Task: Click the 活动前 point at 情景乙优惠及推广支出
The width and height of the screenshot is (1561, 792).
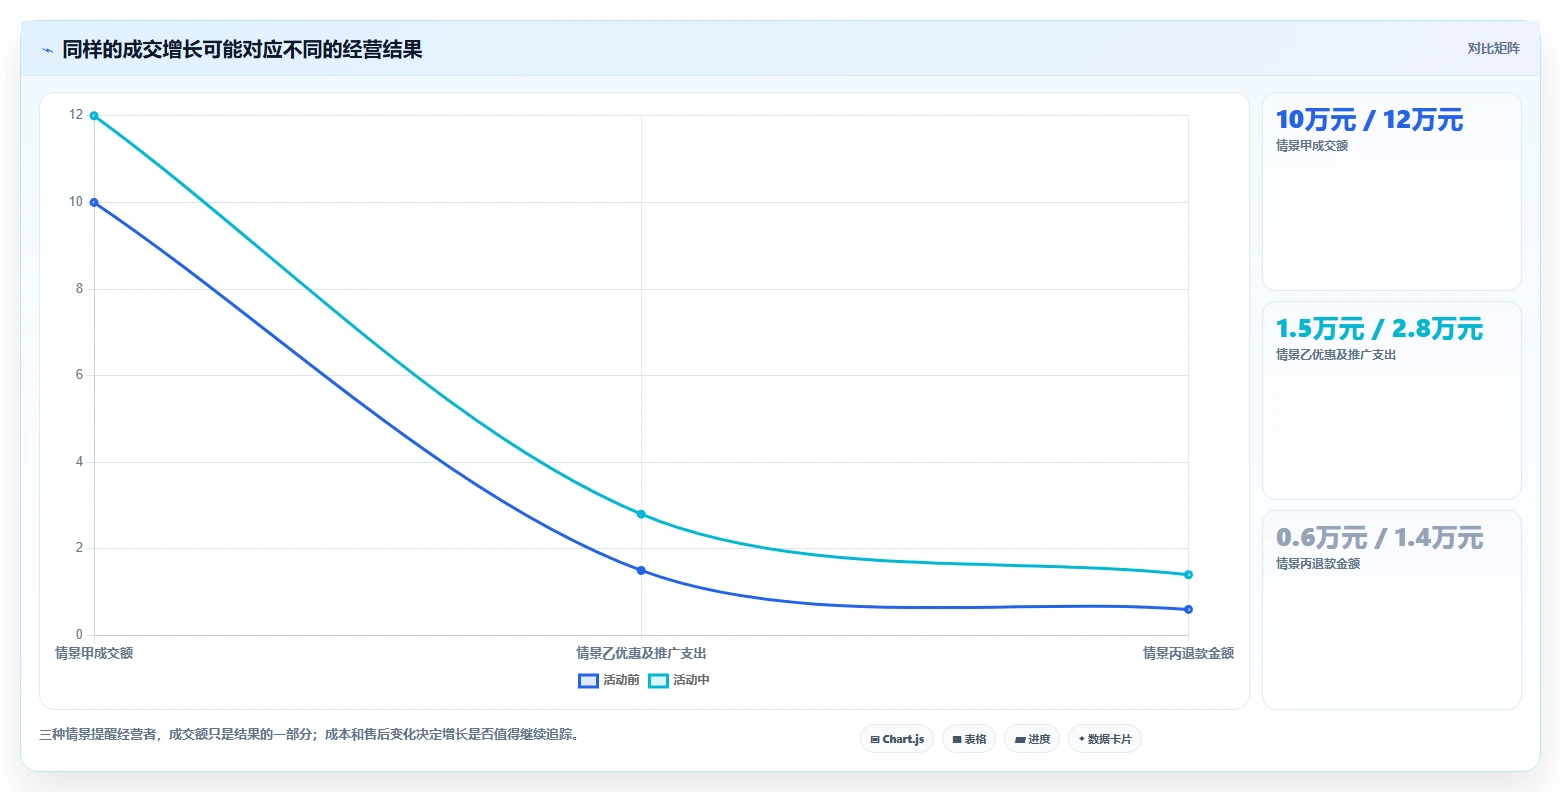Action: (x=641, y=570)
